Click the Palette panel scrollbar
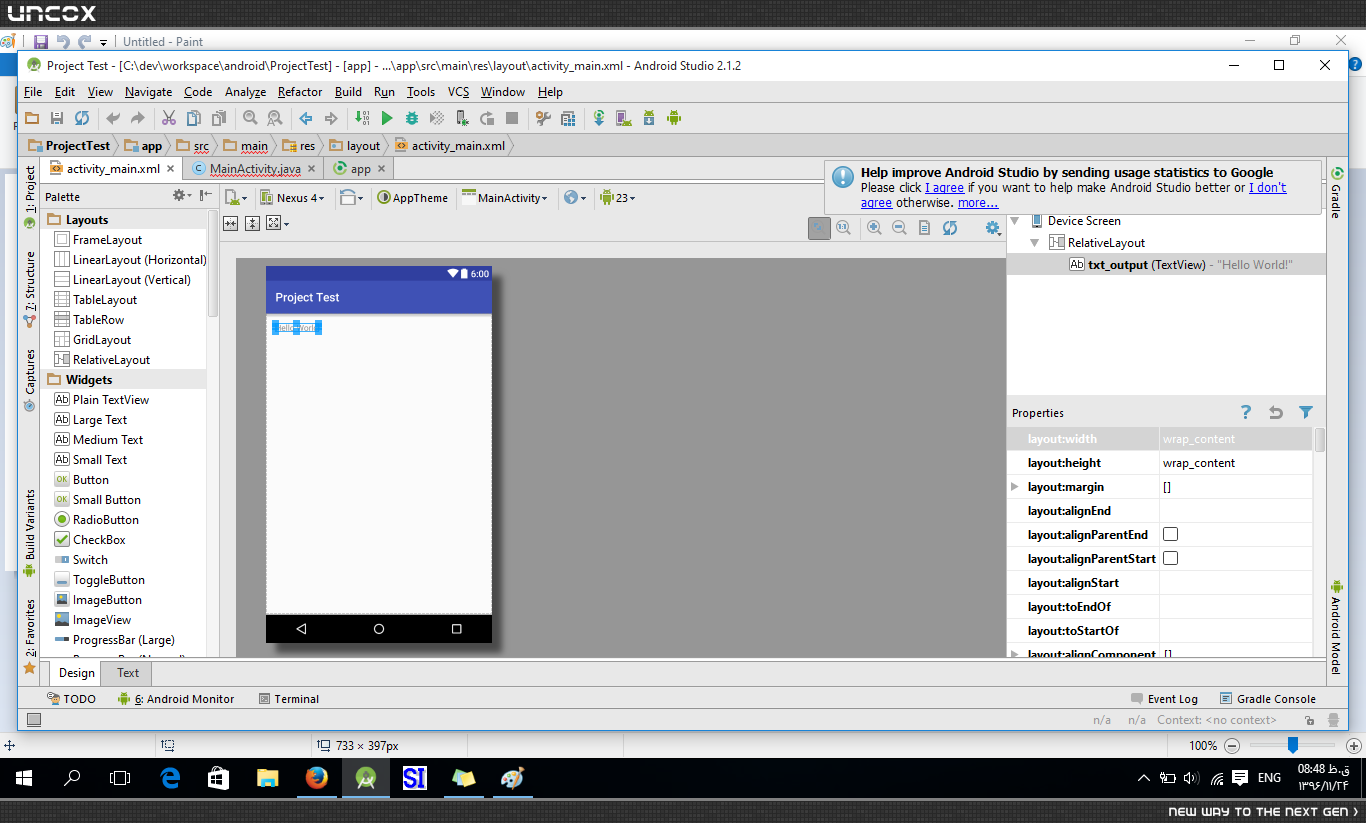1366x823 pixels. [x=212, y=265]
